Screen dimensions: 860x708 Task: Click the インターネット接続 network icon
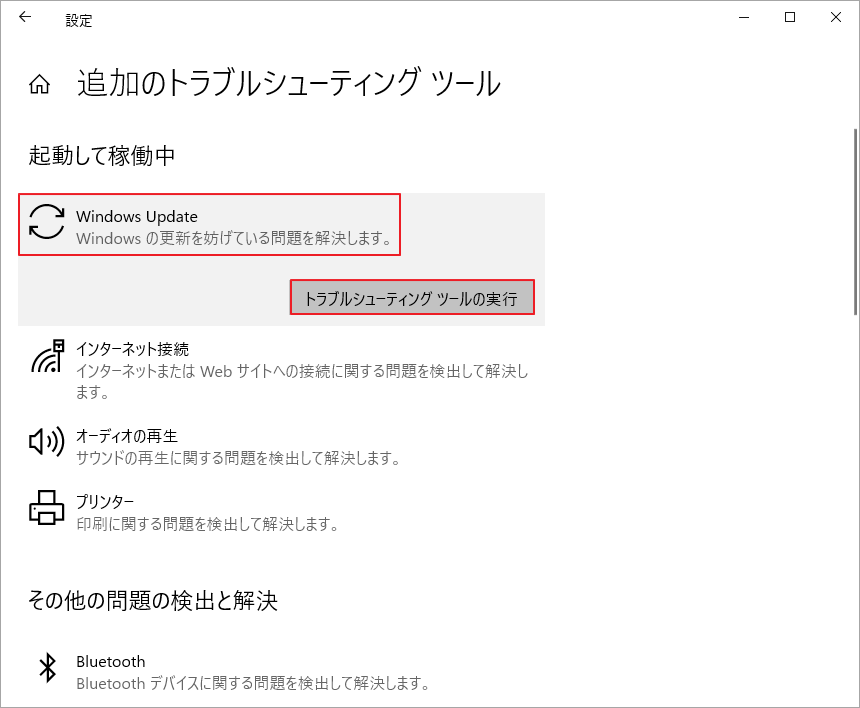click(48, 356)
